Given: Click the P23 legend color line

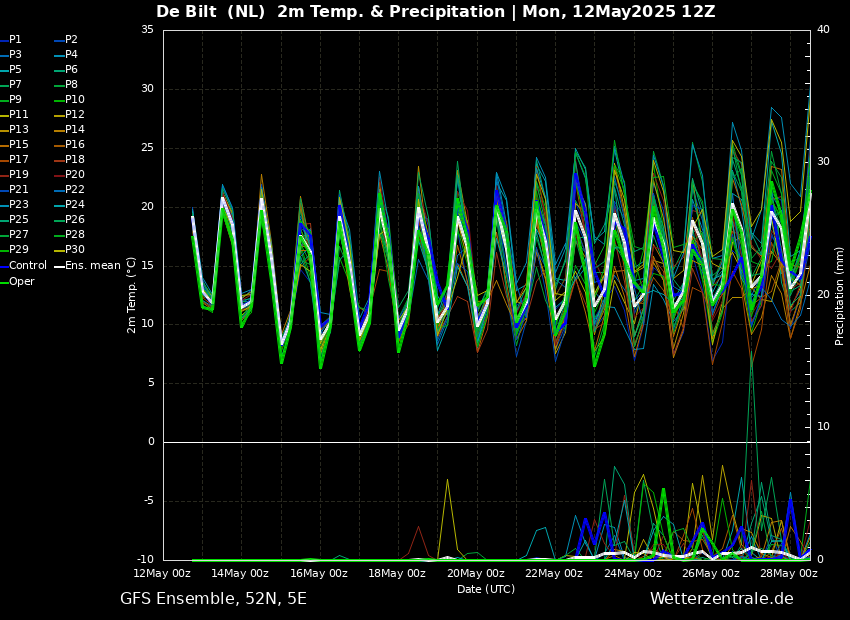Looking at the screenshot, I should pyautogui.click(x=4, y=204).
